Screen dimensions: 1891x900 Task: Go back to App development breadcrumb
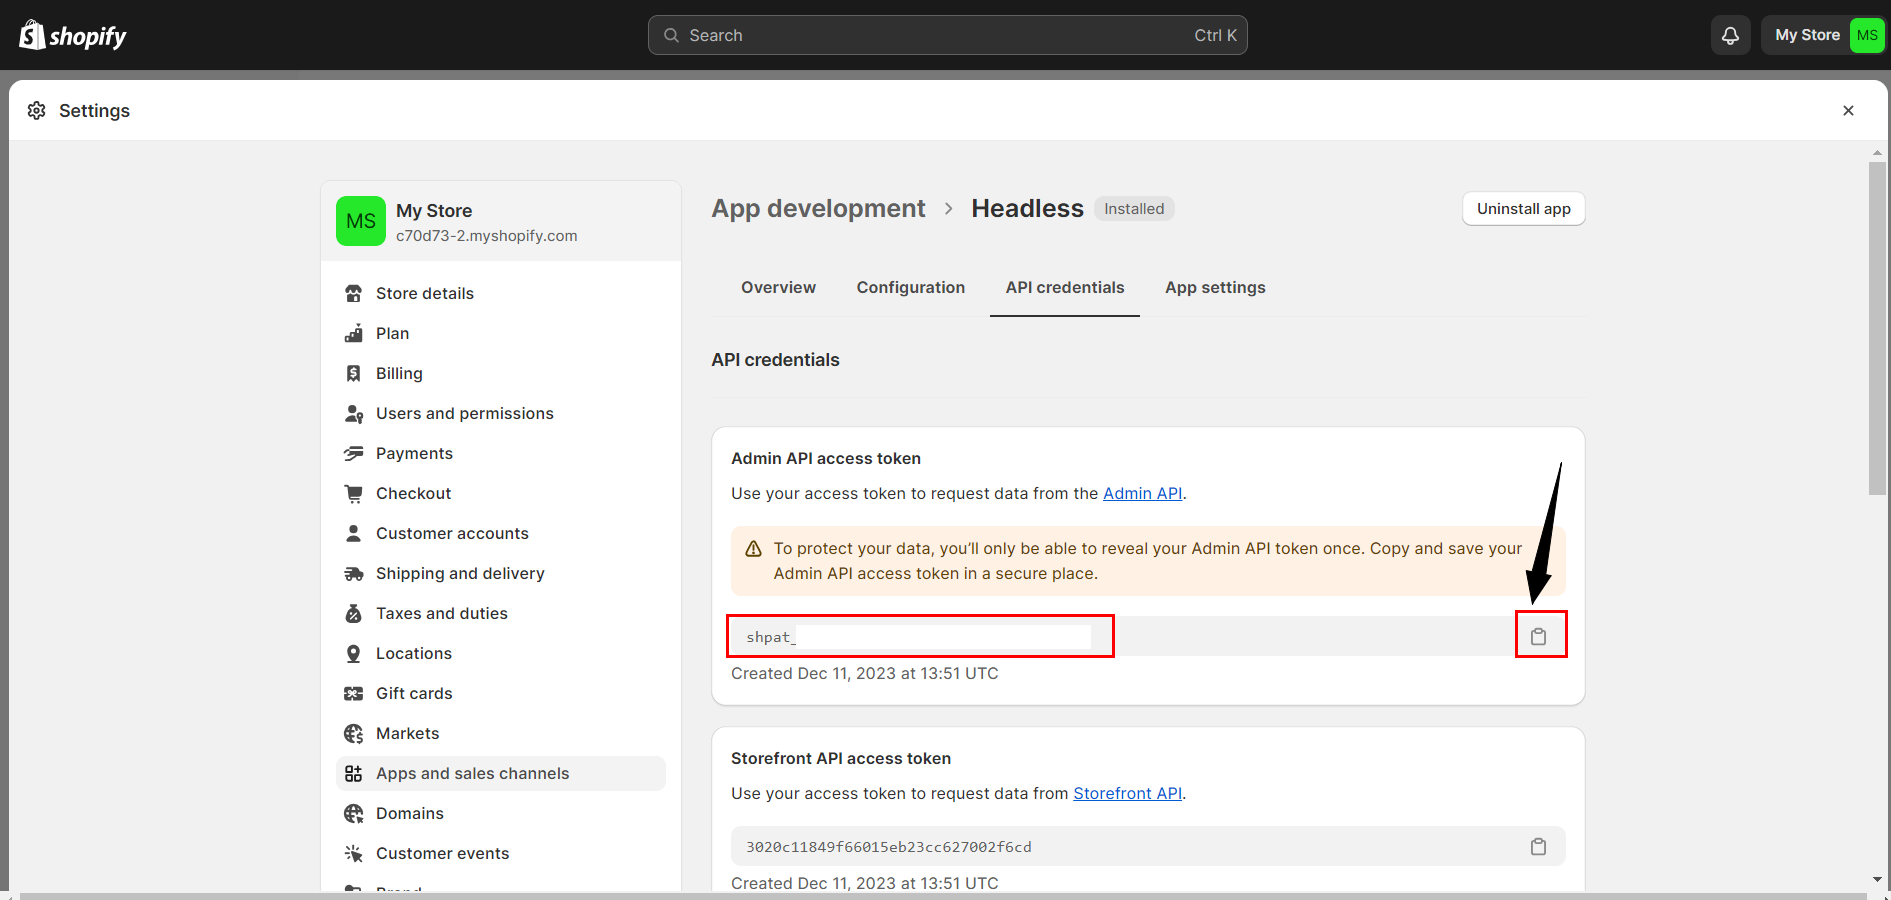click(818, 208)
